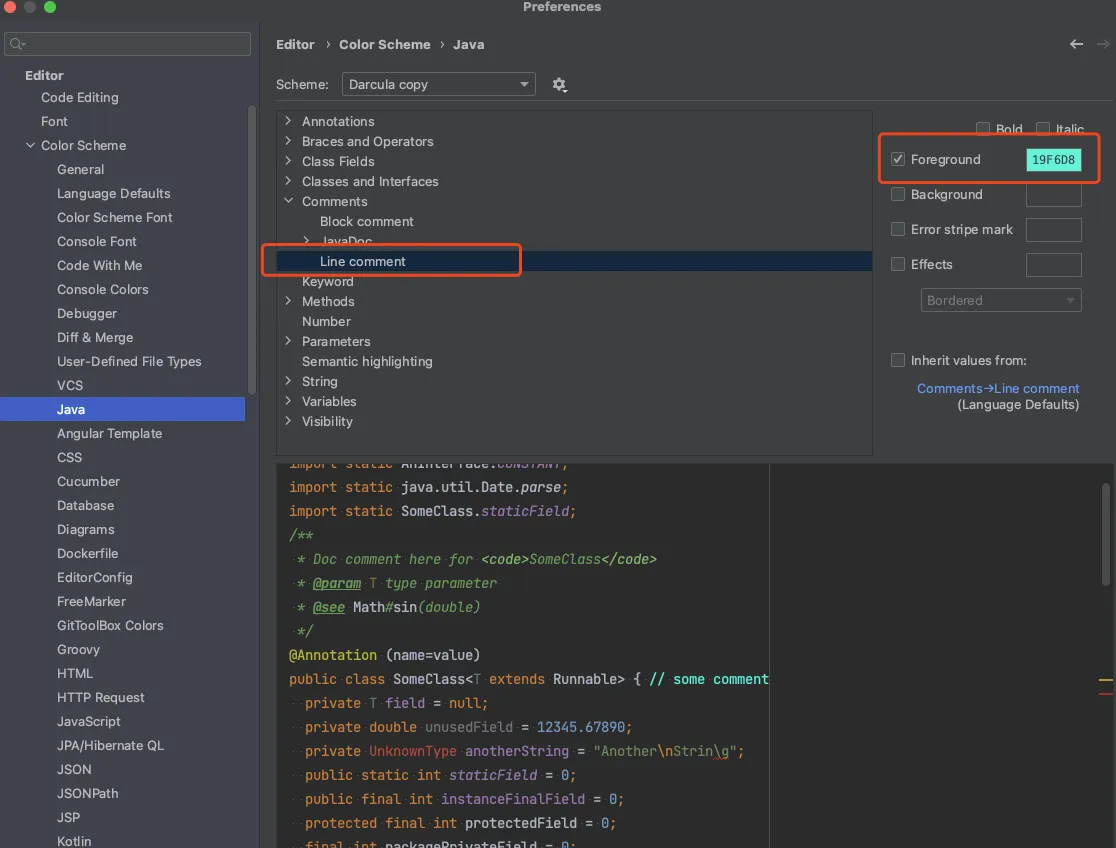Click the forward navigation arrow
This screenshot has height=848, width=1116.
1103,44
